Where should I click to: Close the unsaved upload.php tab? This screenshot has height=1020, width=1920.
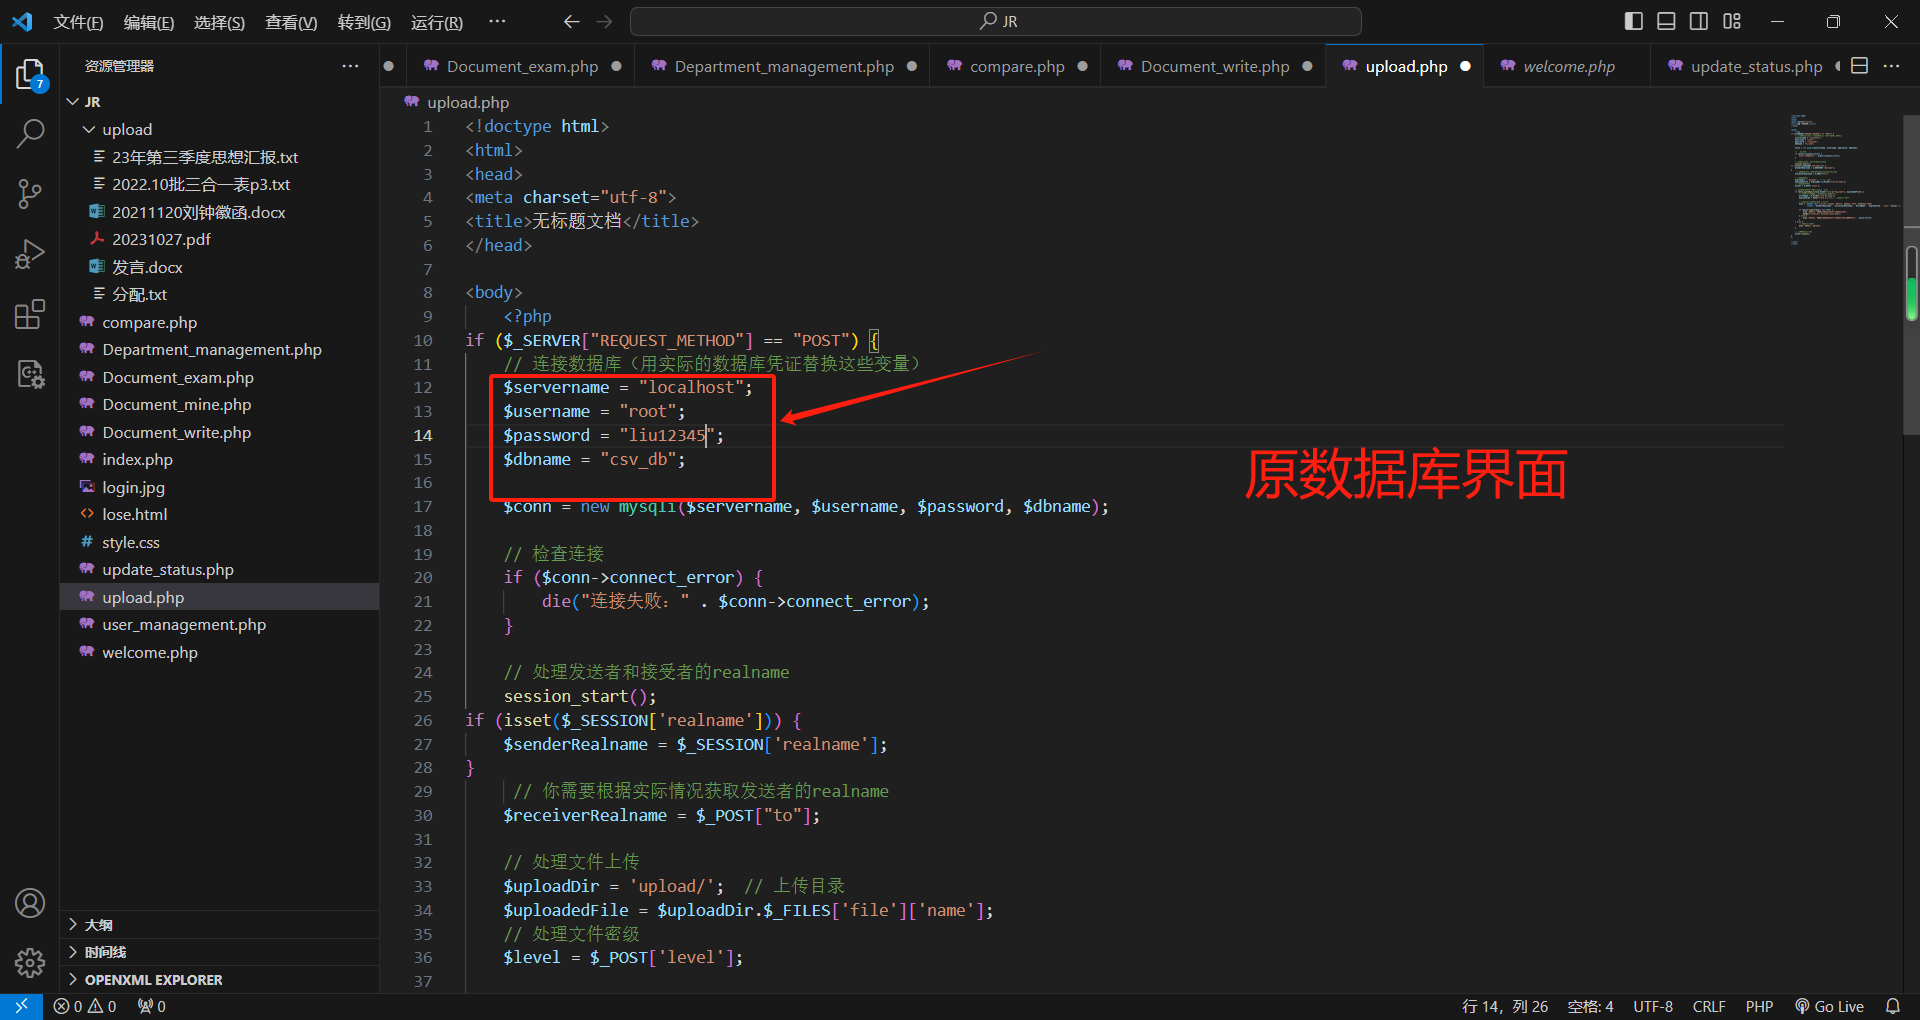click(x=1465, y=66)
